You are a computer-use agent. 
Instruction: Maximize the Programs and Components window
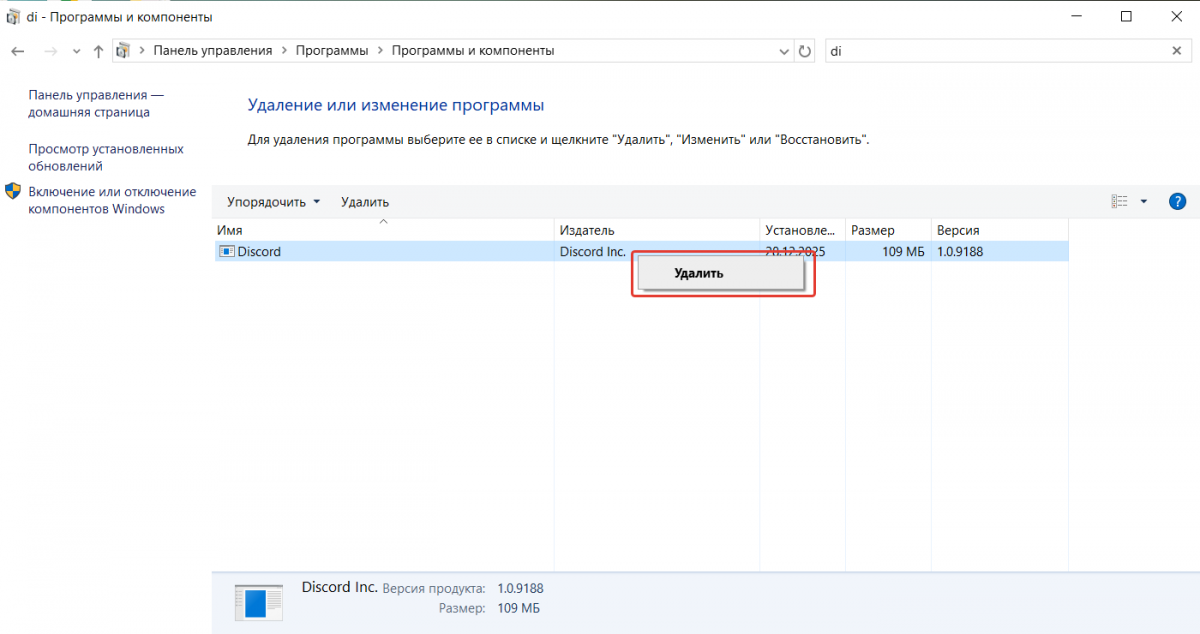click(x=1126, y=17)
